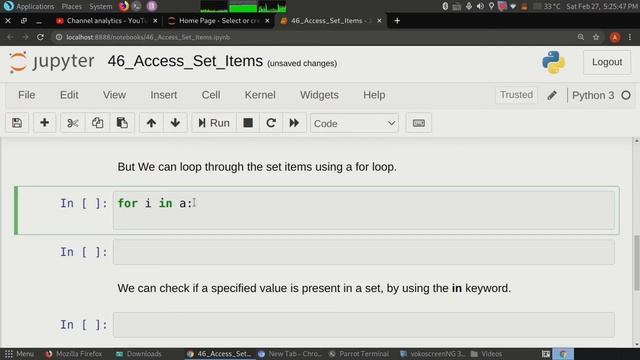Image resolution: width=640 pixels, height=360 pixels.
Task: Open the cell type Code dropdown
Action: pyautogui.click(x=354, y=123)
